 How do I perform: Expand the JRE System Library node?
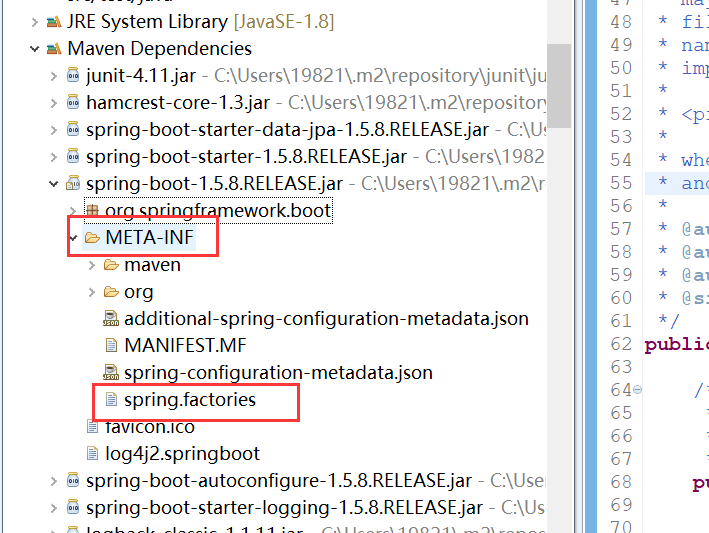(35, 22)
